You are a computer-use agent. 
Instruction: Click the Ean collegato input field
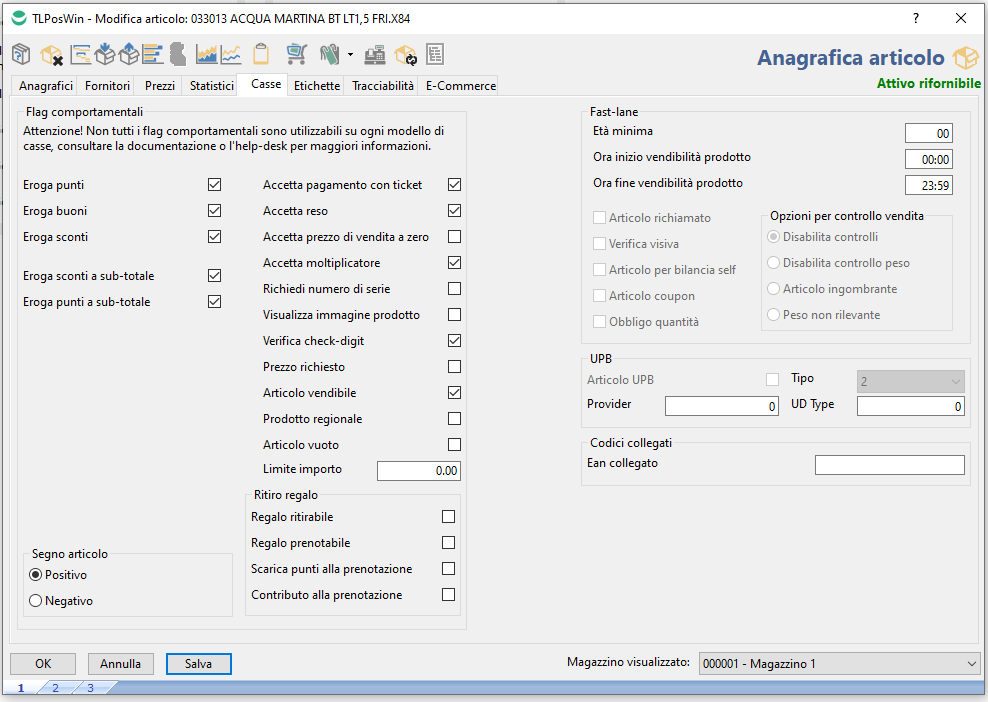[x=888, y=464]
